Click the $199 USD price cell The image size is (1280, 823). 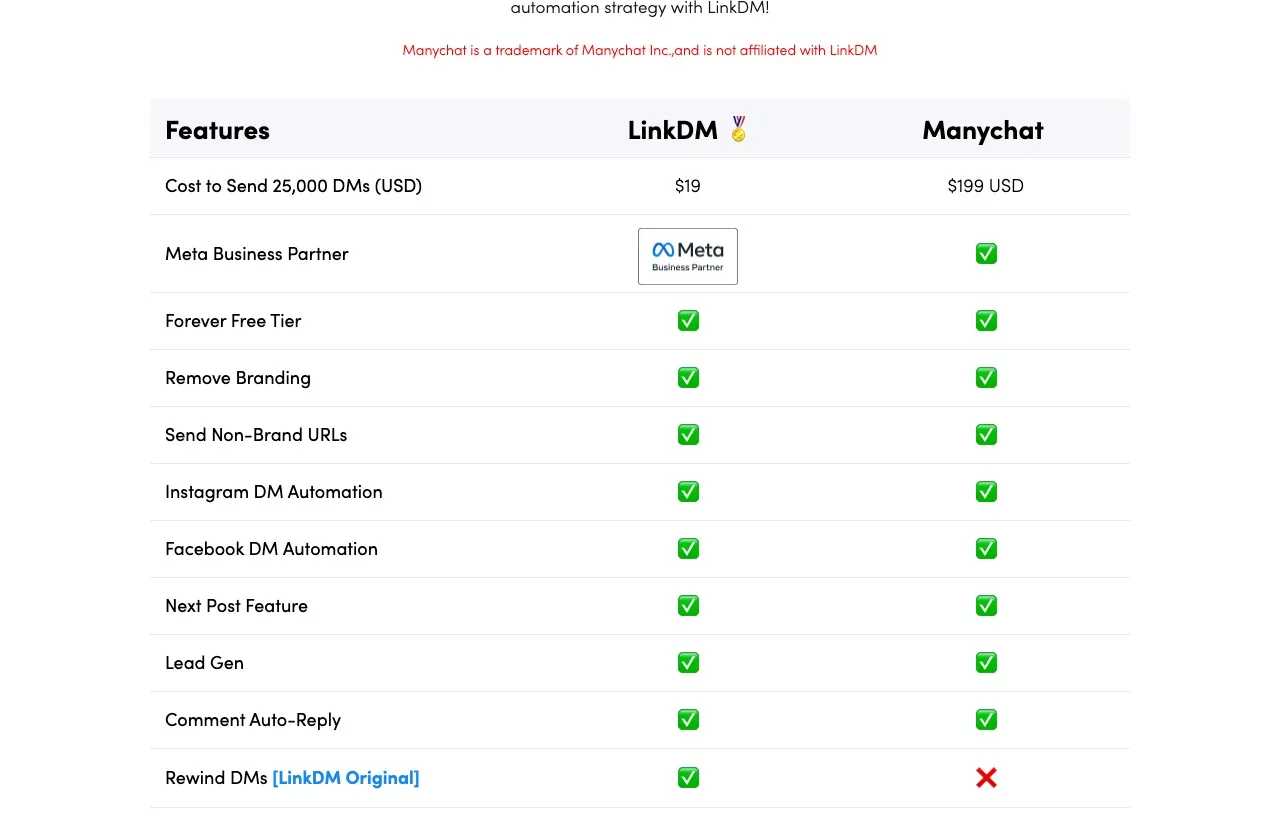986,186
